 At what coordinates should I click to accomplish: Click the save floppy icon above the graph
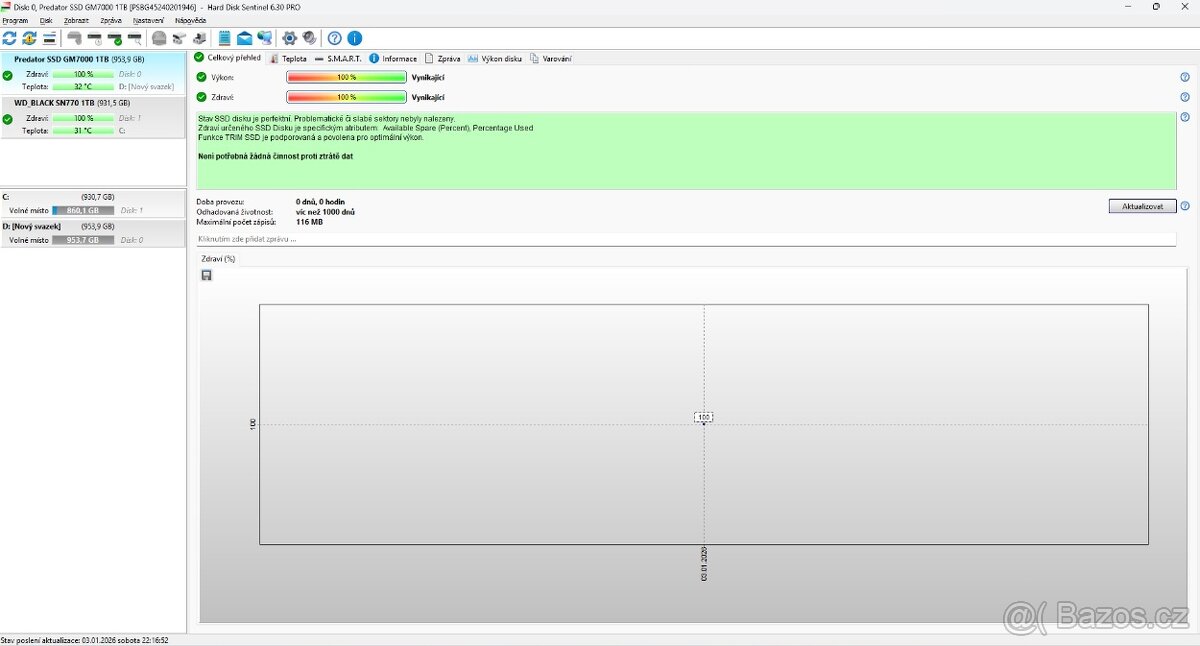click(x=207, y=275)
